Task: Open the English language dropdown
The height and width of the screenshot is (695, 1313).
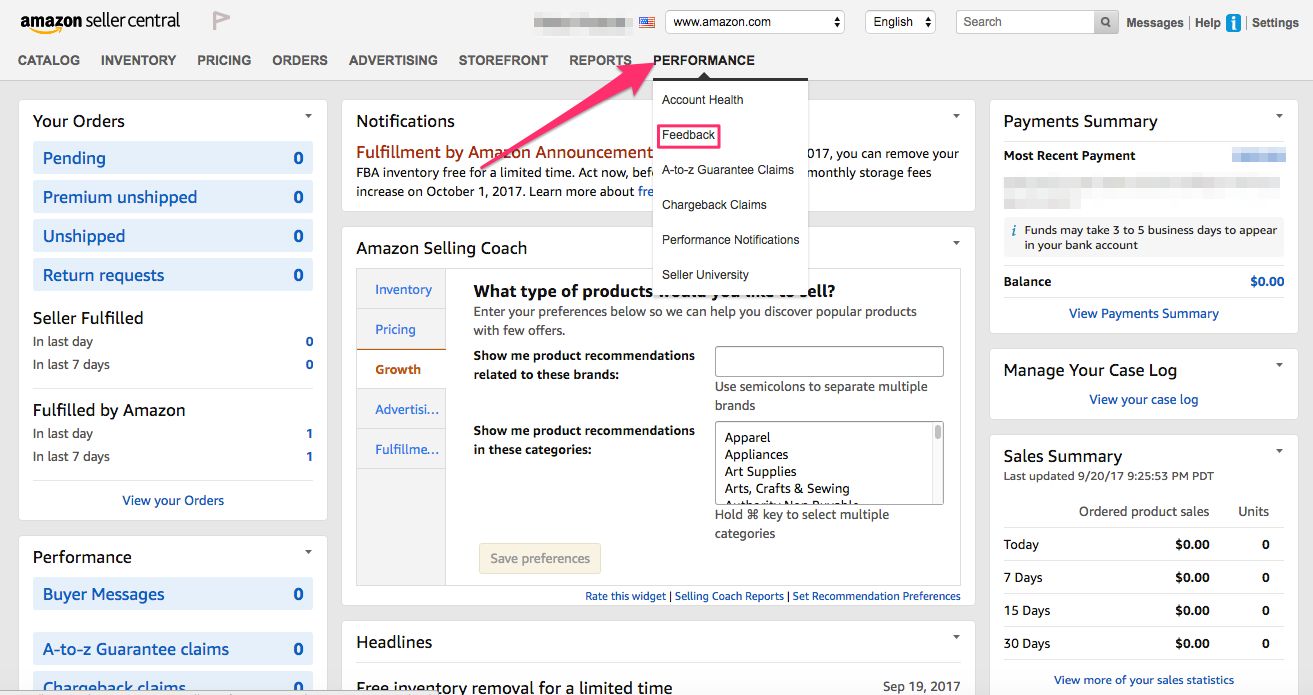Action: [900, 22]
